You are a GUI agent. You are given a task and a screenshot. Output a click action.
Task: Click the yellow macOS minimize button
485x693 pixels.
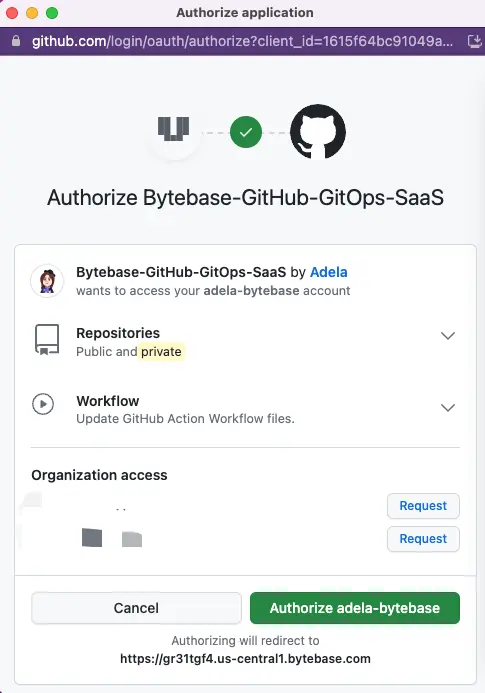(32, 13)
